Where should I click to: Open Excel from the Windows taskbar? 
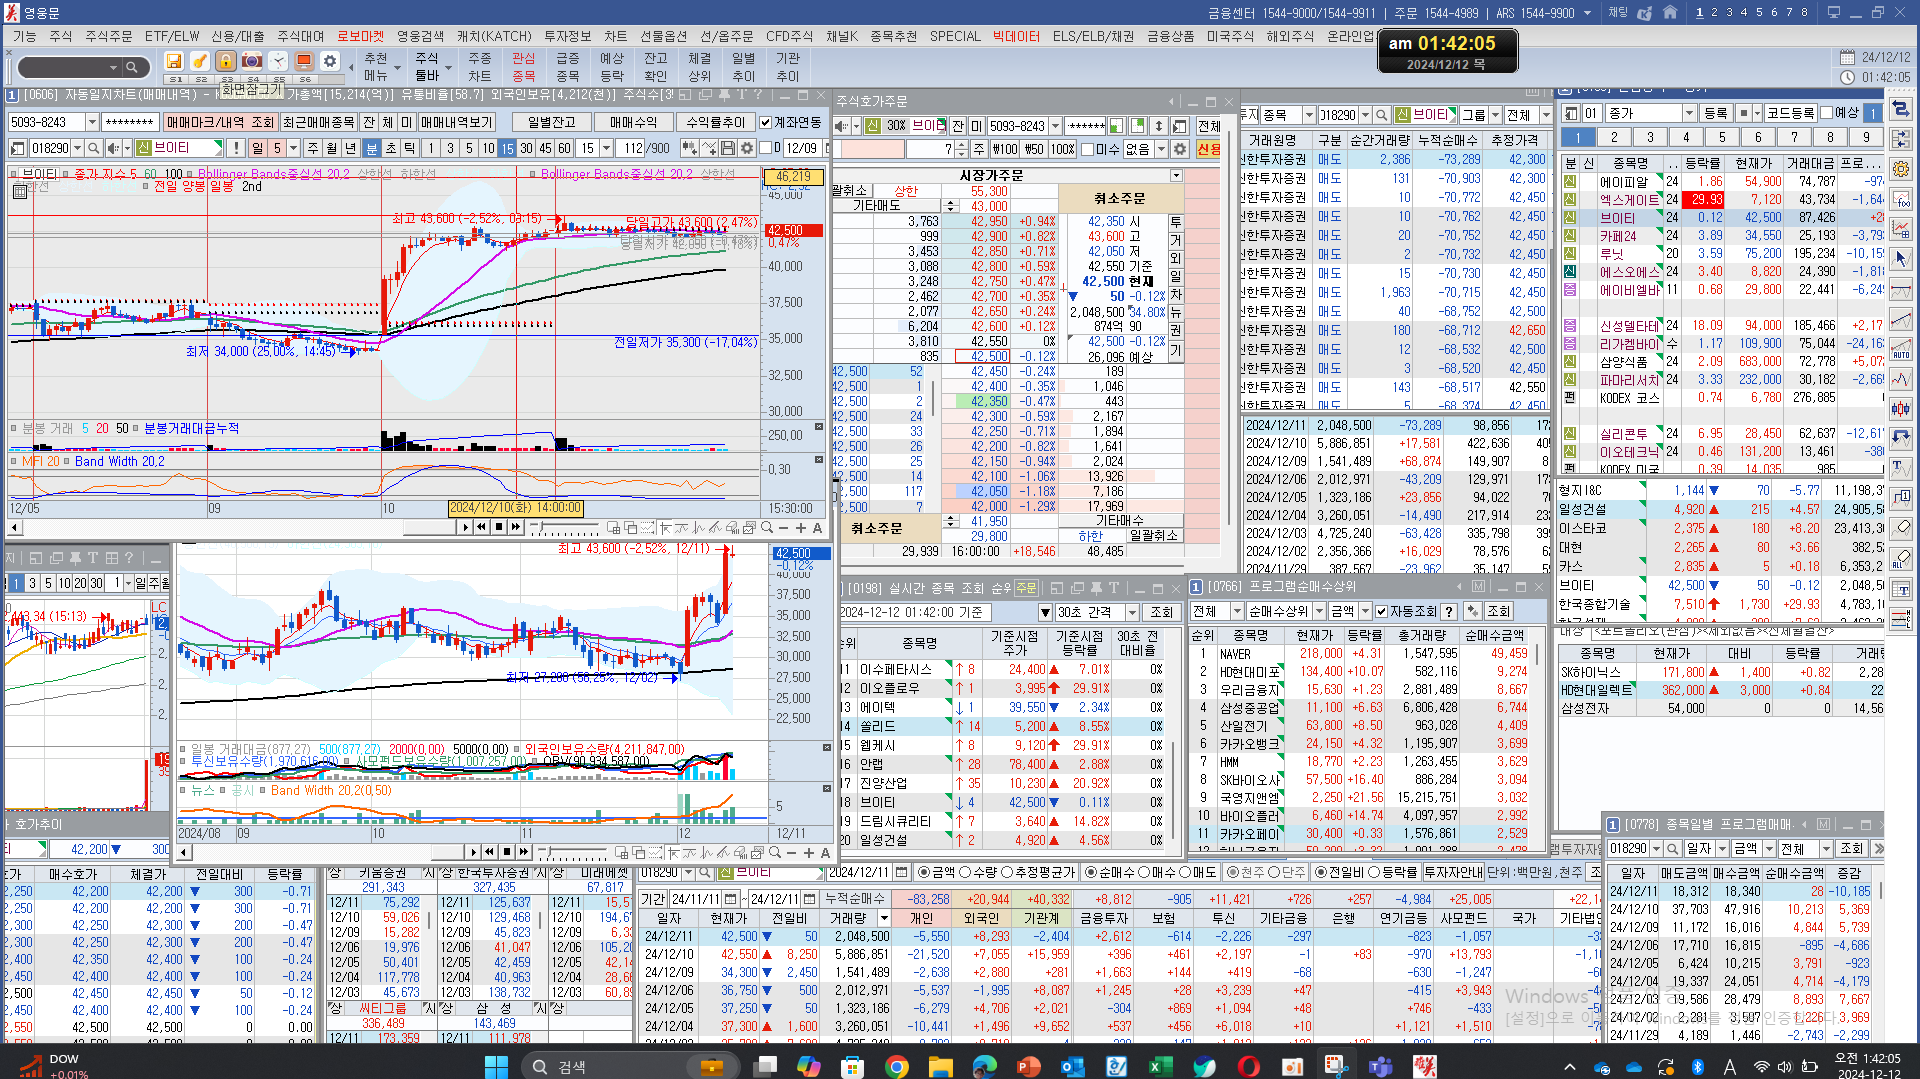[1158, 1067]
